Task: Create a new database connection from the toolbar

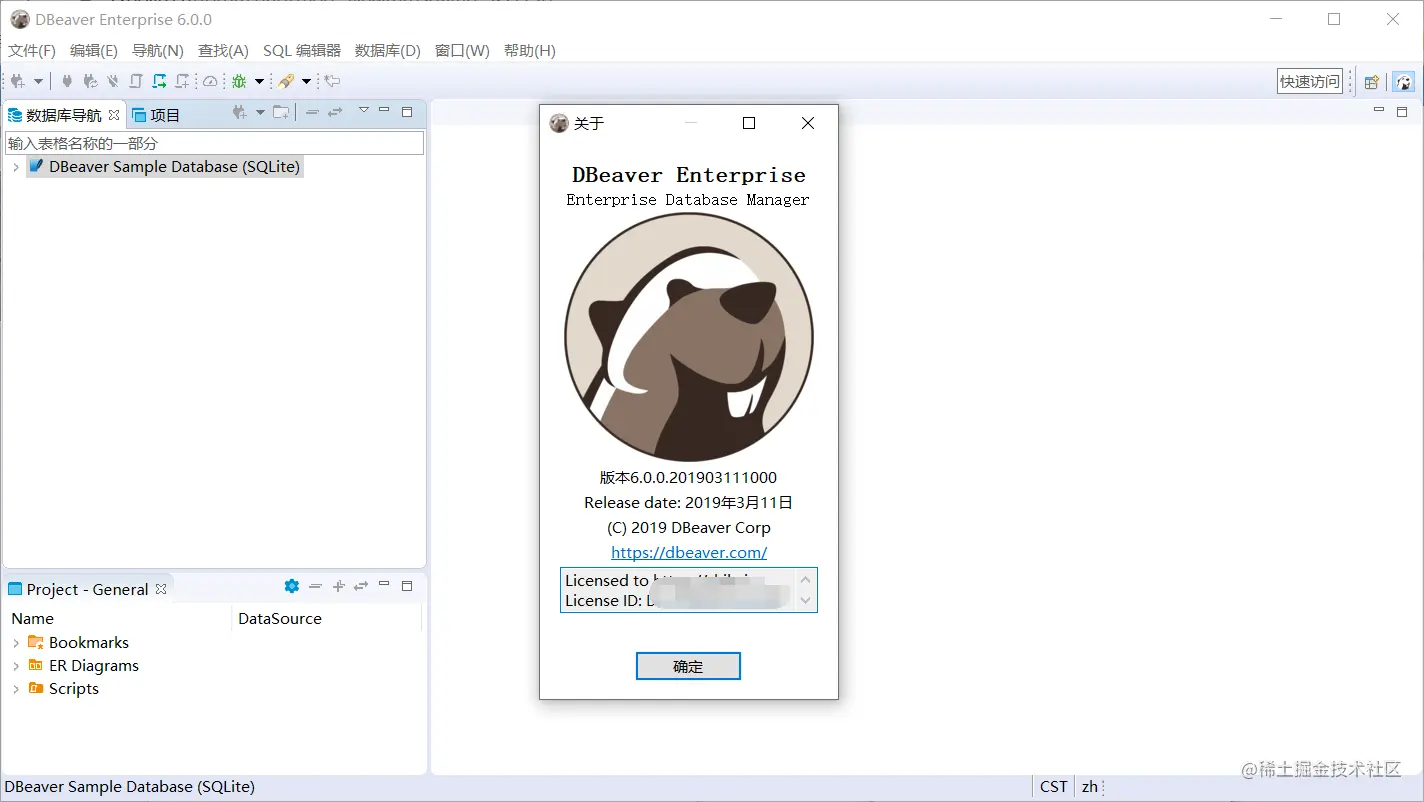Action: pyautogui.click(x=17, y=80)
